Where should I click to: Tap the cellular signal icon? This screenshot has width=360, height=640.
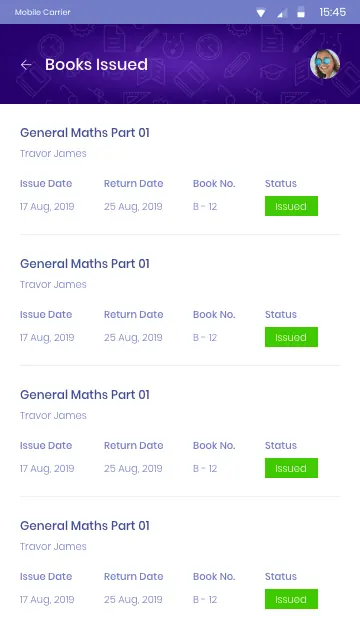(x=282, y=13)
